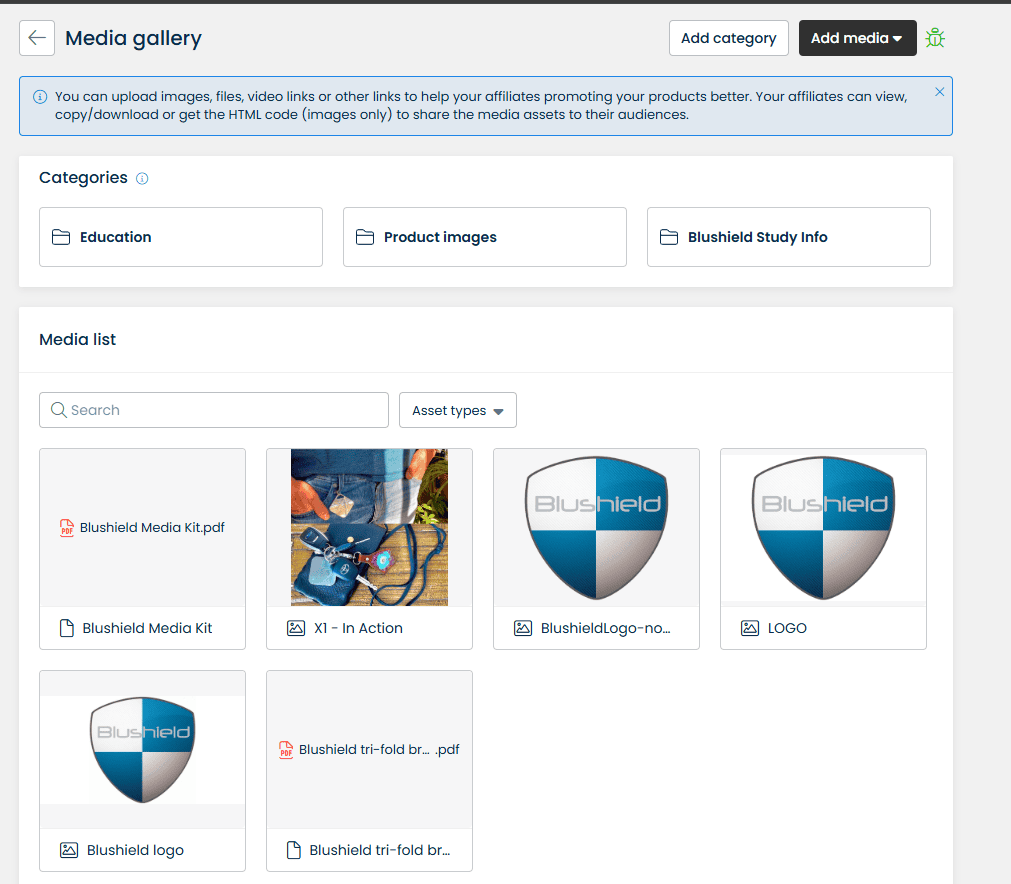Click the file icon beside Blushield Media Kit
This screenshot has height=884, width=1011.
[x=66, y=628]
